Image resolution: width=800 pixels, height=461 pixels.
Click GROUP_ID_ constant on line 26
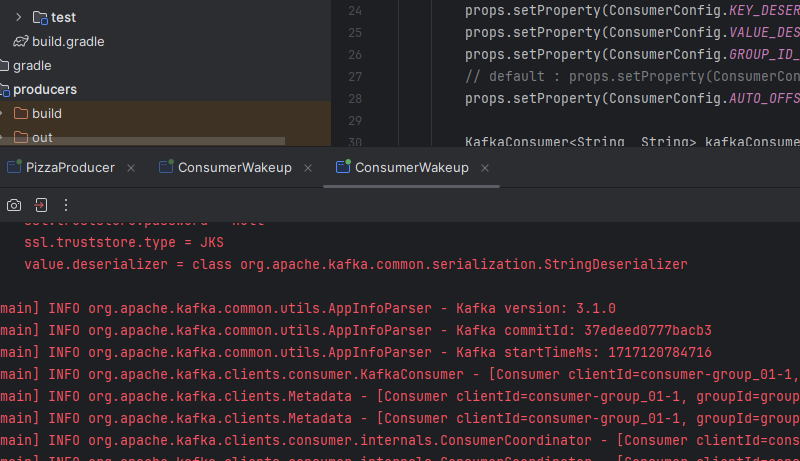point(764,55)
